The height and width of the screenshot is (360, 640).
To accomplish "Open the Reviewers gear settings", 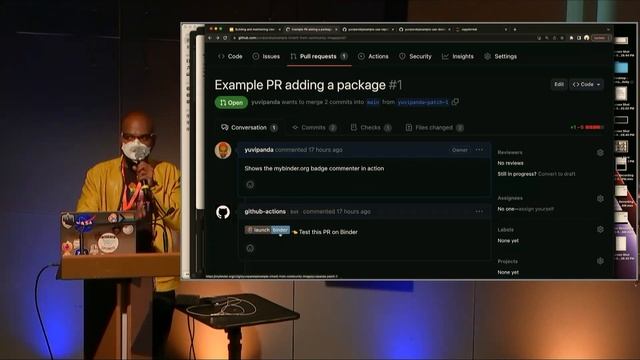I will [600, 152].
